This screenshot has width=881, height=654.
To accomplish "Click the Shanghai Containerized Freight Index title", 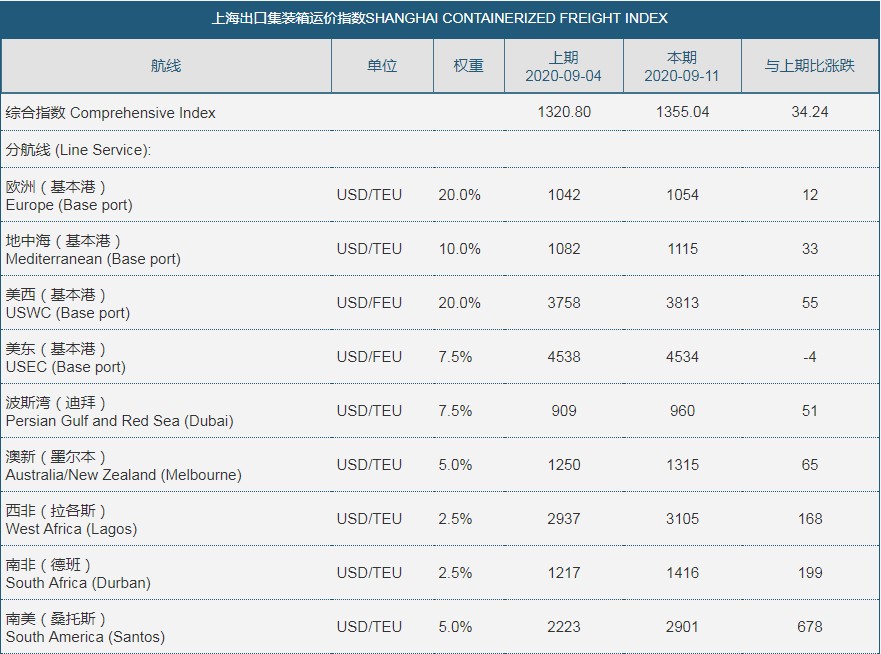I will pyautogui.click(x=440, y=18).
